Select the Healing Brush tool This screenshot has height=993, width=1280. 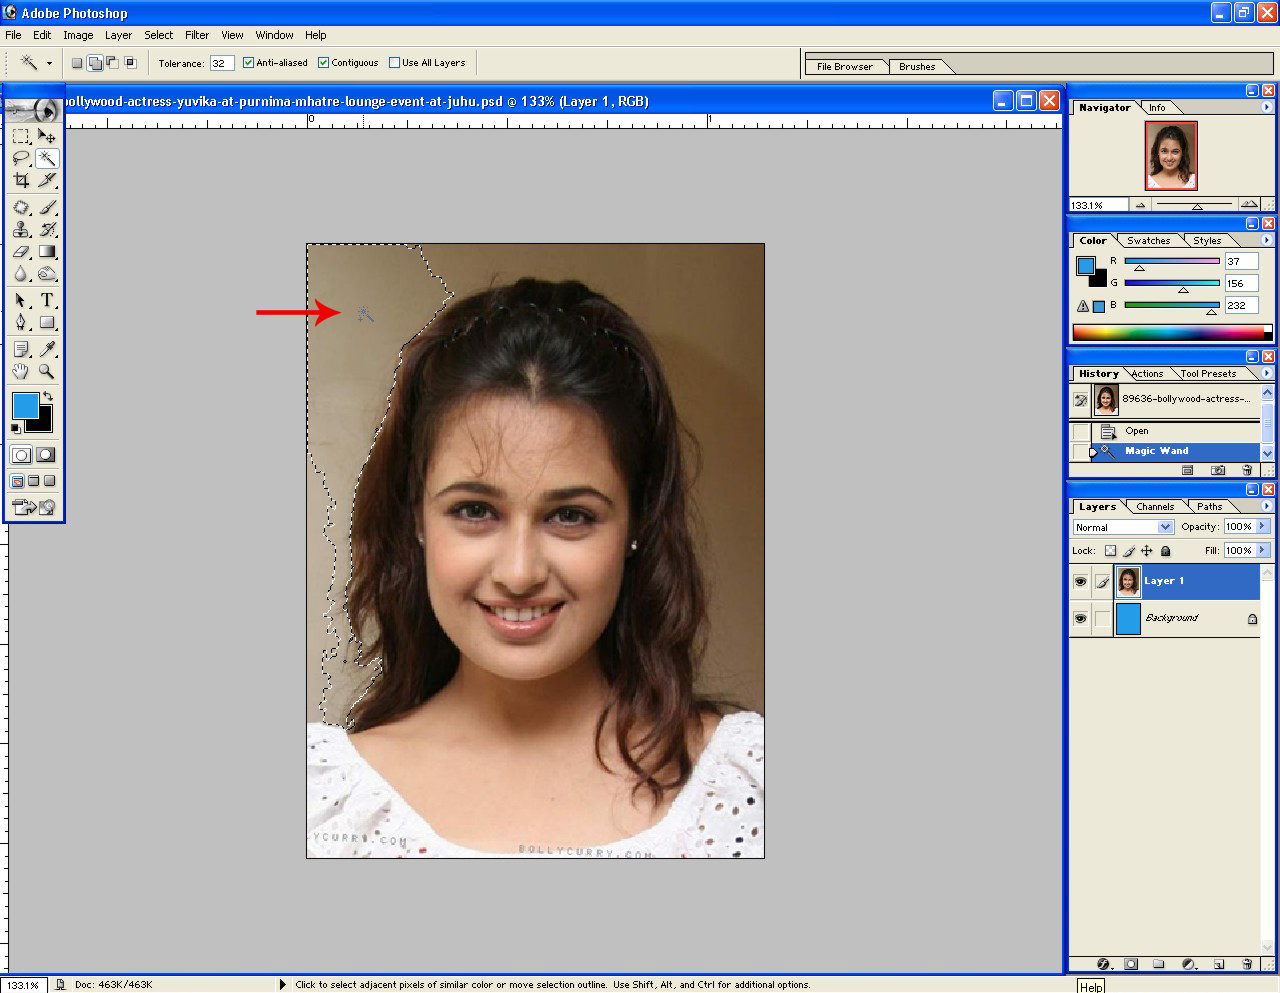tap(21, 208)
